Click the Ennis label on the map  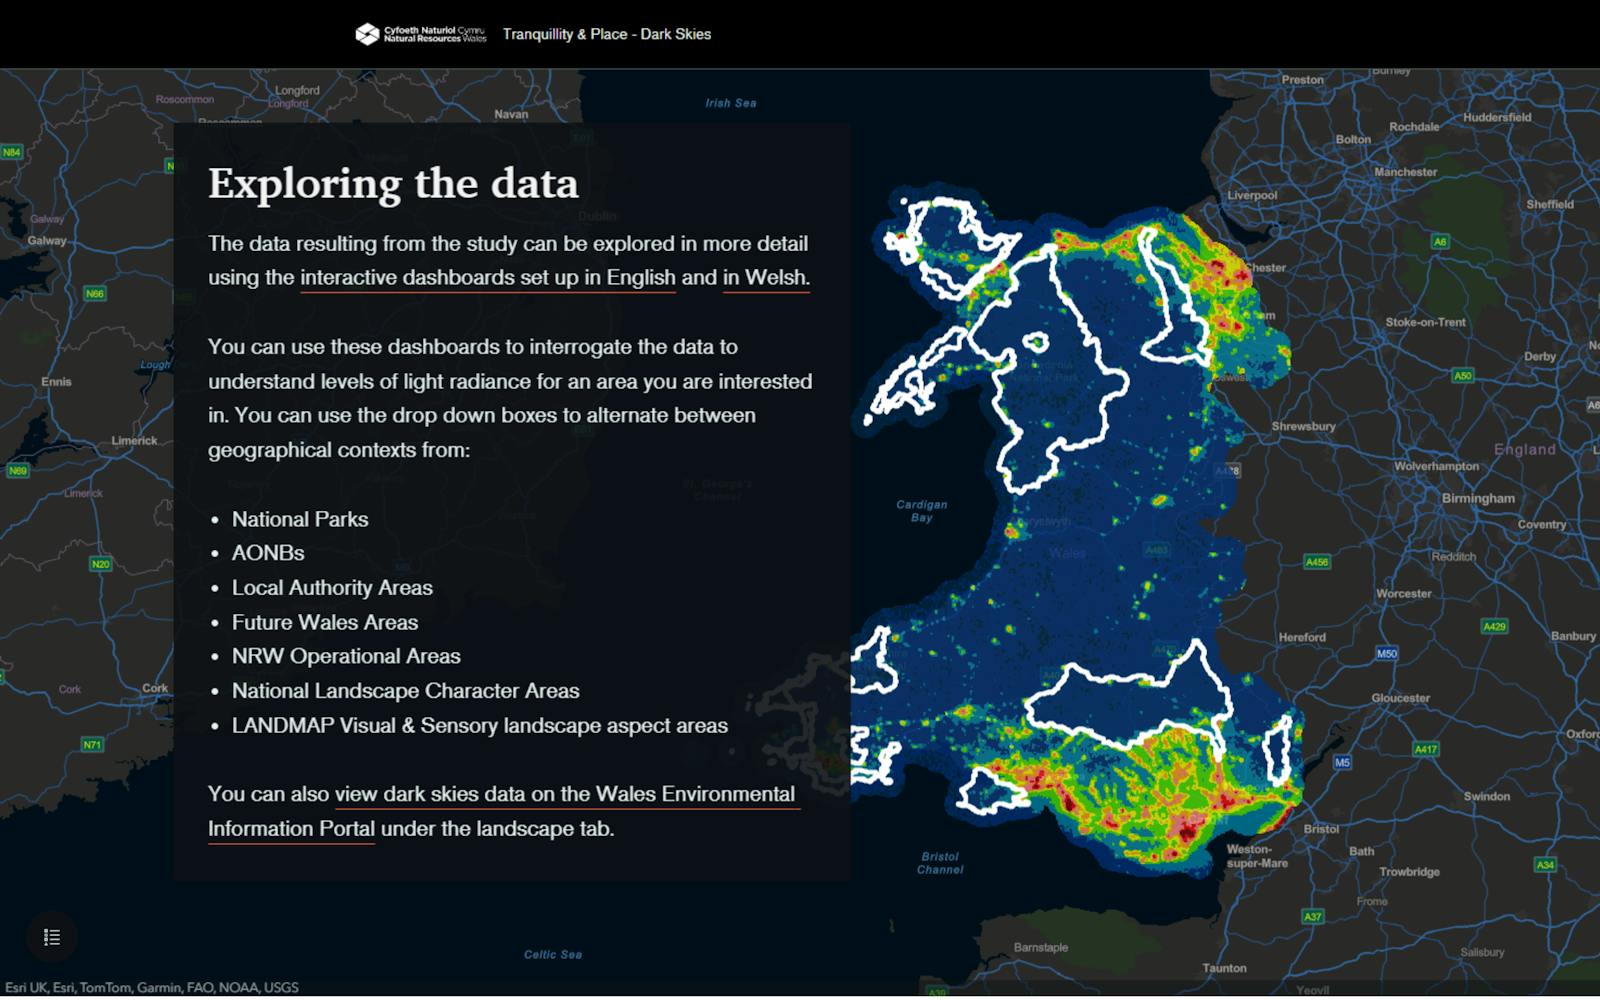tap(56, 382)
